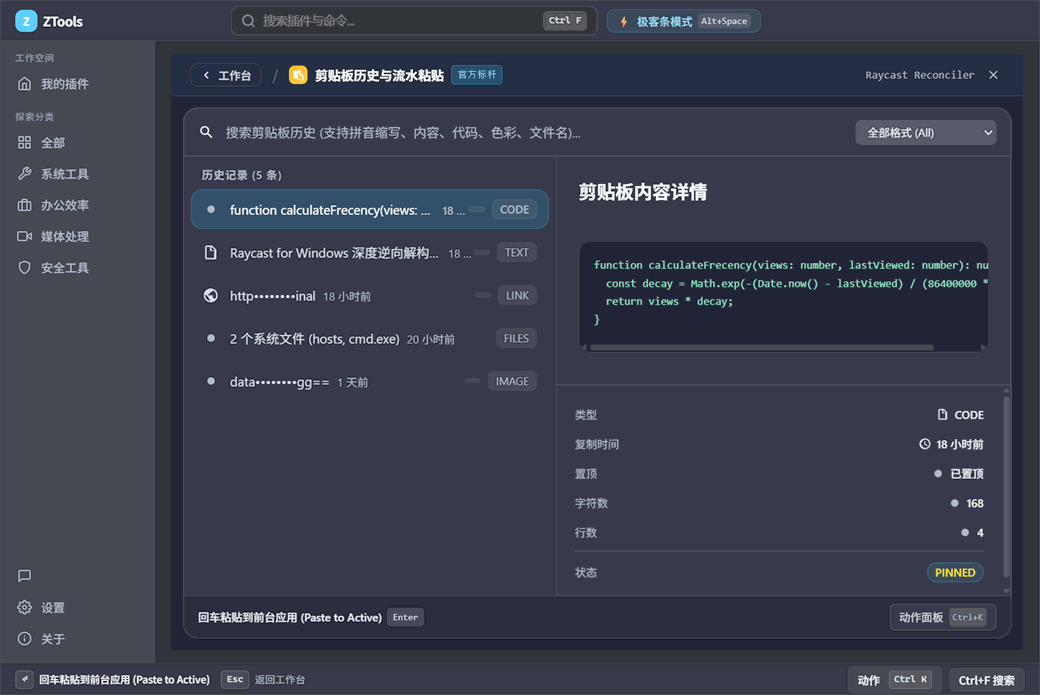Viewport: 1040px width, 695px height.
Task: Open 设置 gear icon in sidebar
Action: point(25,607)
